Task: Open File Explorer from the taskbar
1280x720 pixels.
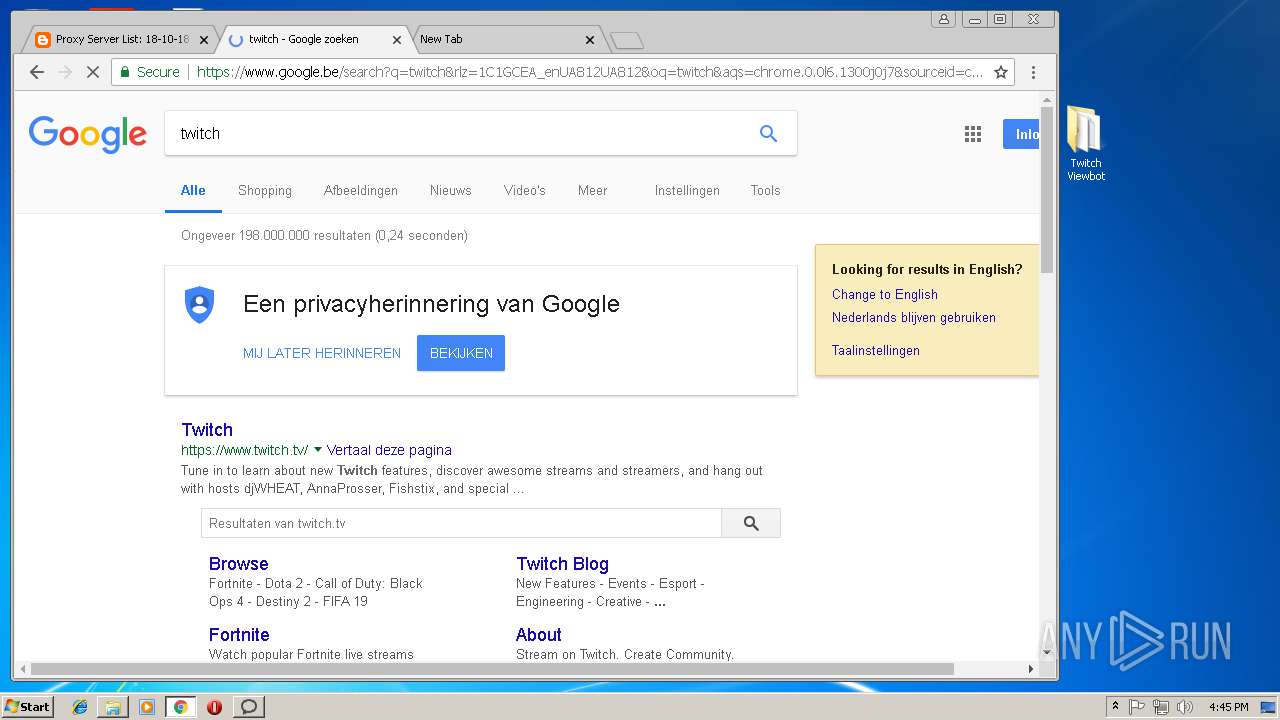Action: point(113,707)
